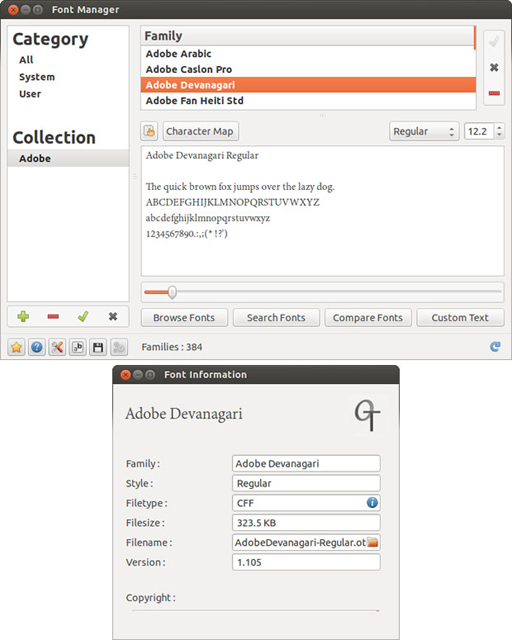Image resolution: width=512 pixels, height=640 pixels.
Task: Click the red minus remove collection icon
Action: click(x=53, y=316)
